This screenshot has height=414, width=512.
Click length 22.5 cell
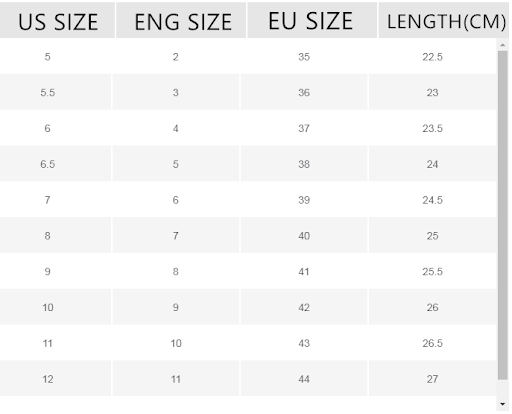(432, 57)
